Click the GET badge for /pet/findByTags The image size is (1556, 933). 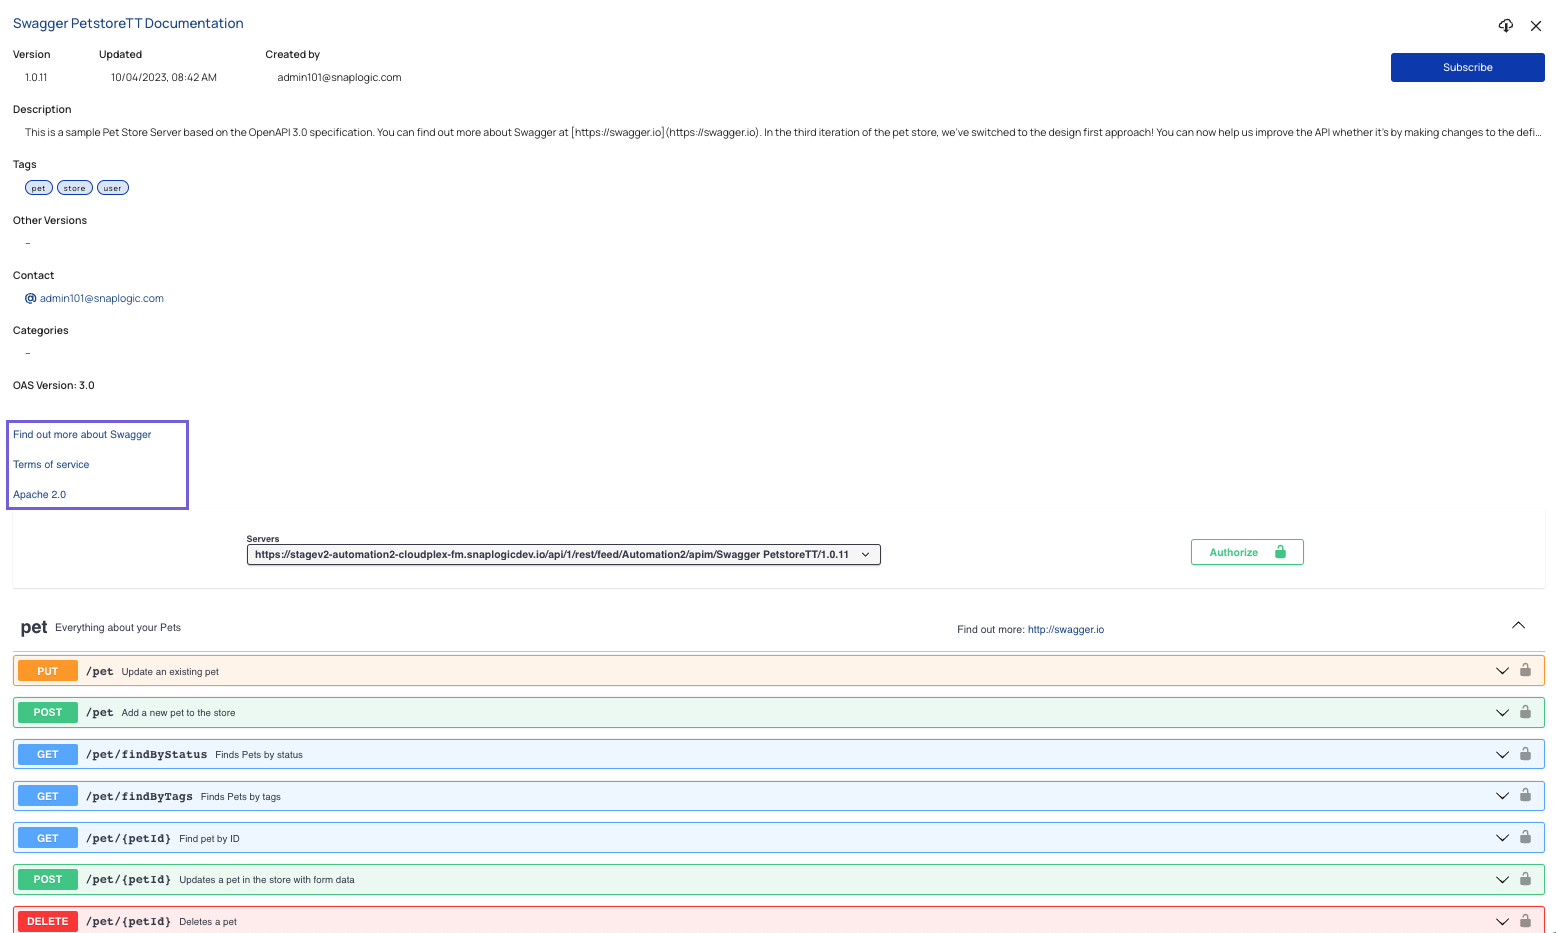click(x=48, y=796)
